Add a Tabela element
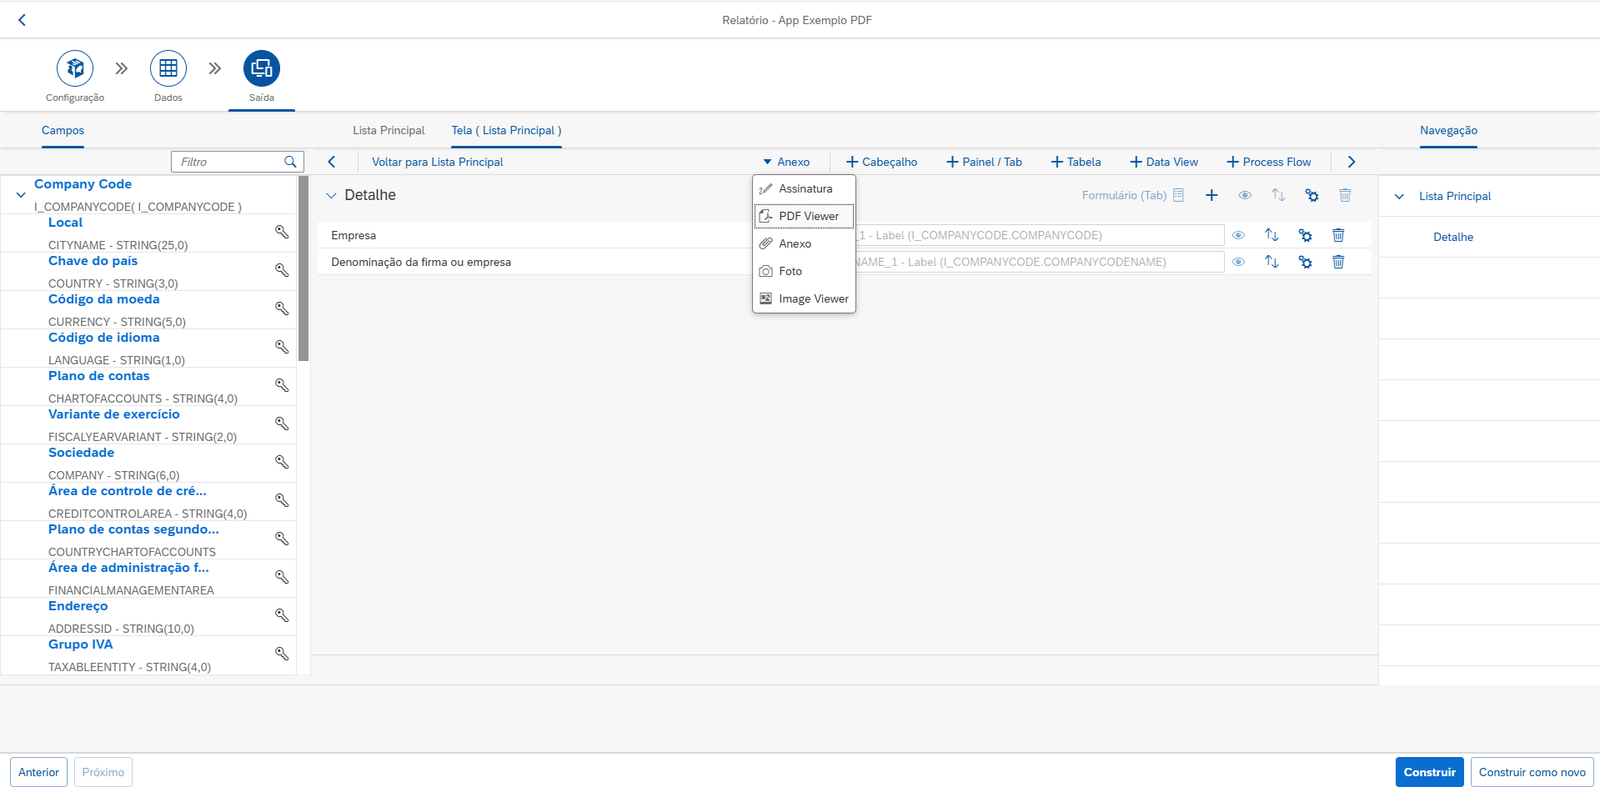1600x787 pixels. click(x=1076, y=162)
